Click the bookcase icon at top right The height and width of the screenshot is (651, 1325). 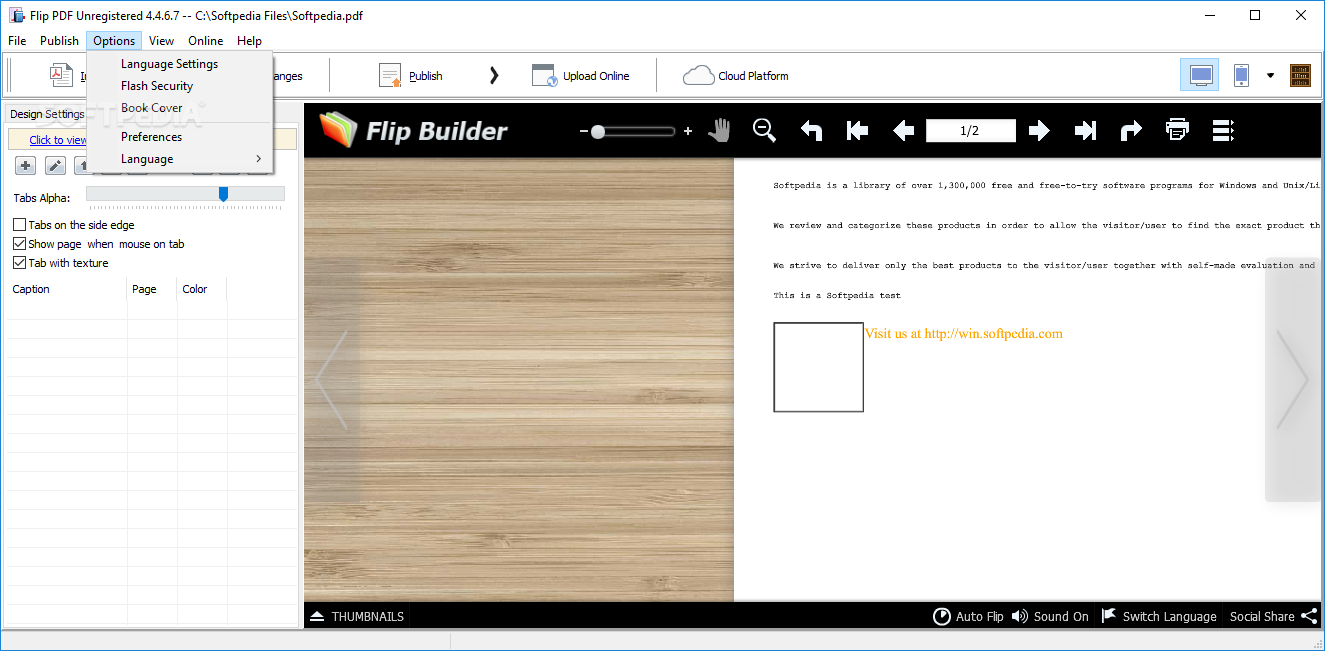[1300, 75]
